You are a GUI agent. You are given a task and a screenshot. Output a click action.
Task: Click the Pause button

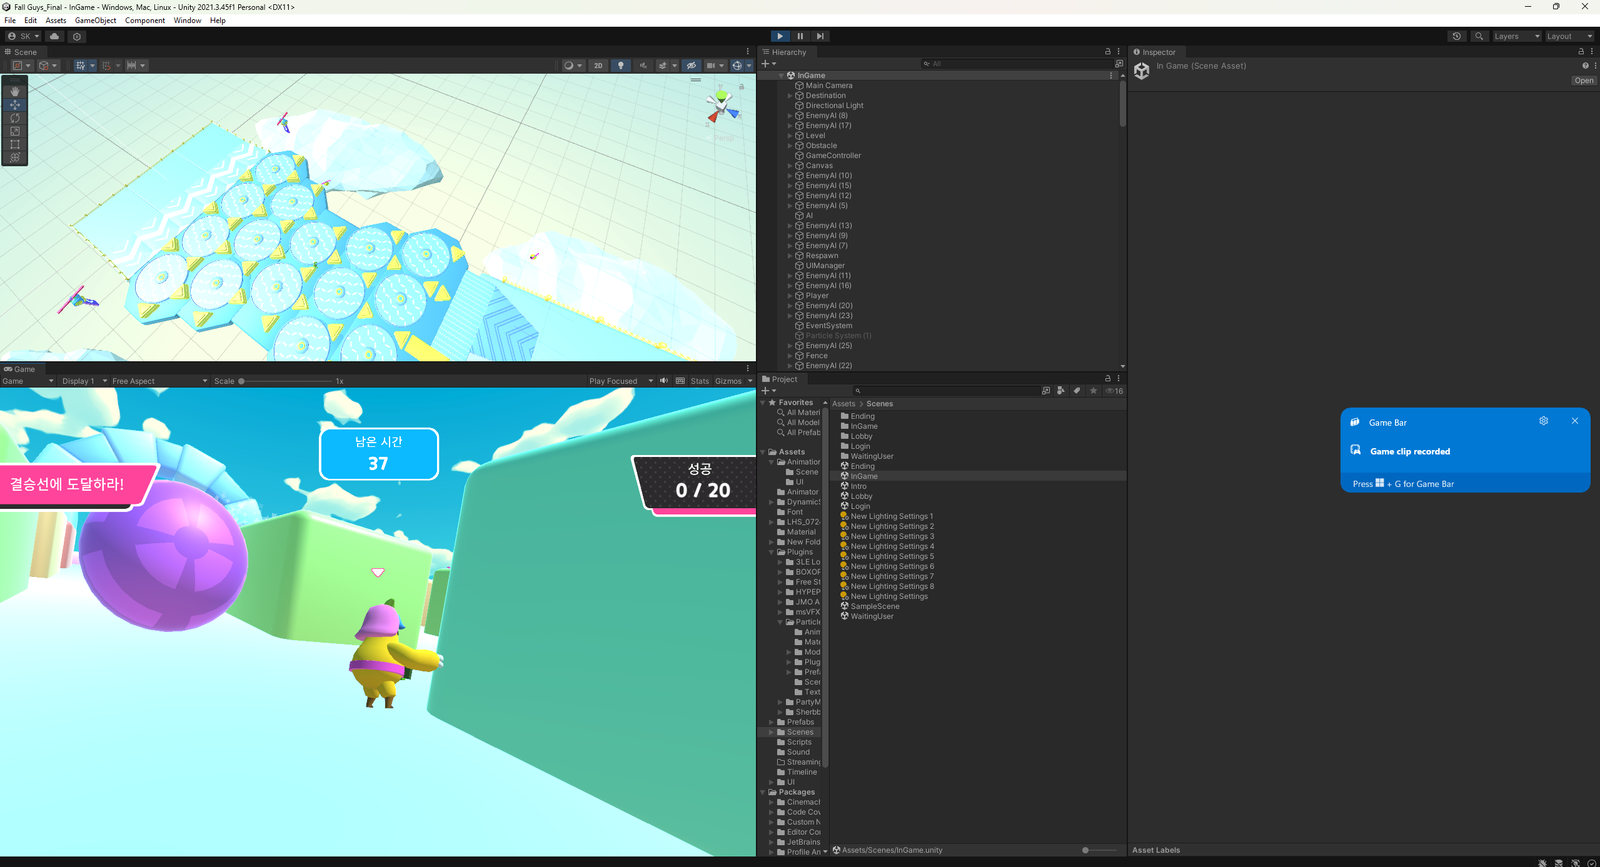coord(800,36)
